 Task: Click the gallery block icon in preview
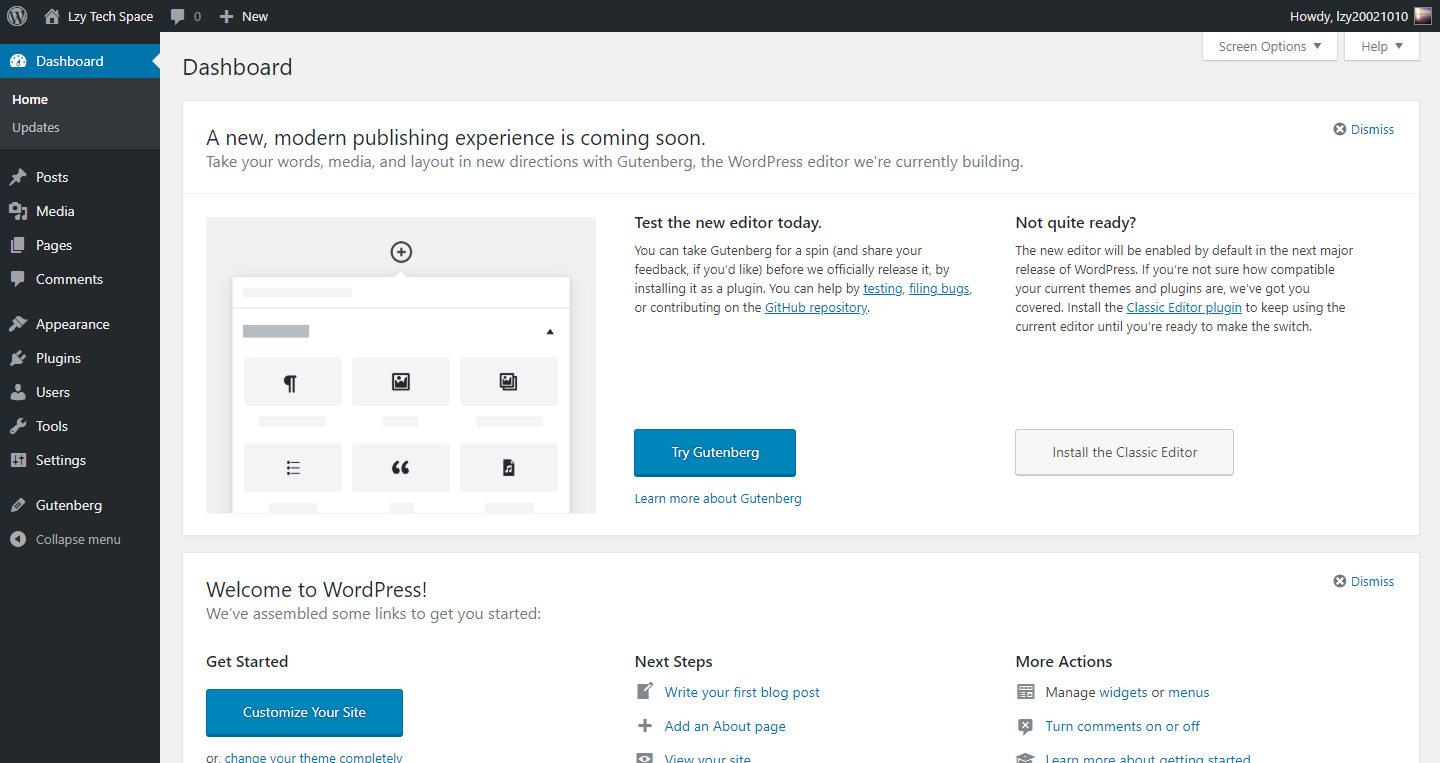509,381
